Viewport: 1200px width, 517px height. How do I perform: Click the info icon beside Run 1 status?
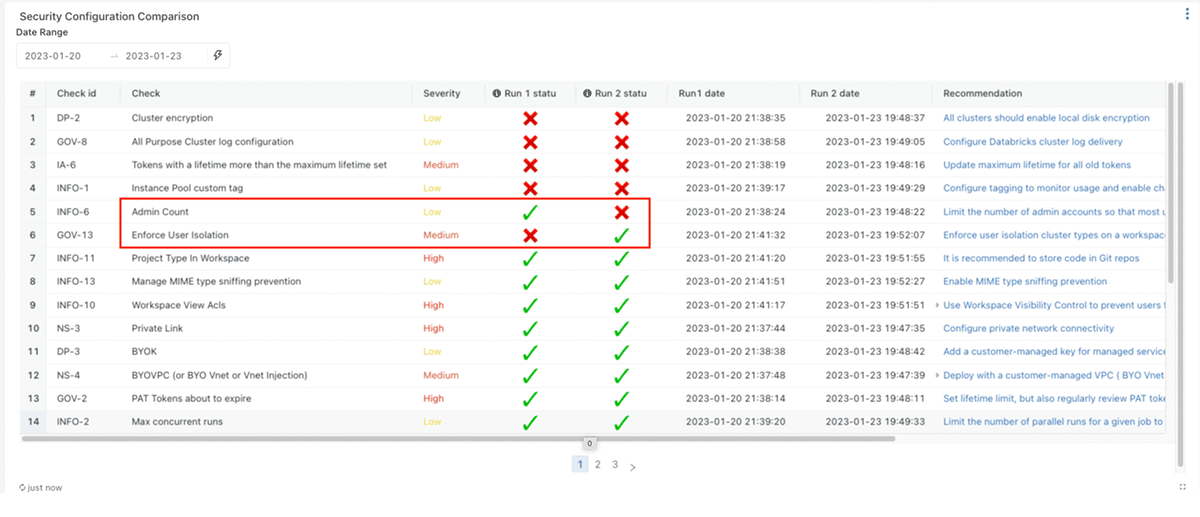click(x=496, y=94)
